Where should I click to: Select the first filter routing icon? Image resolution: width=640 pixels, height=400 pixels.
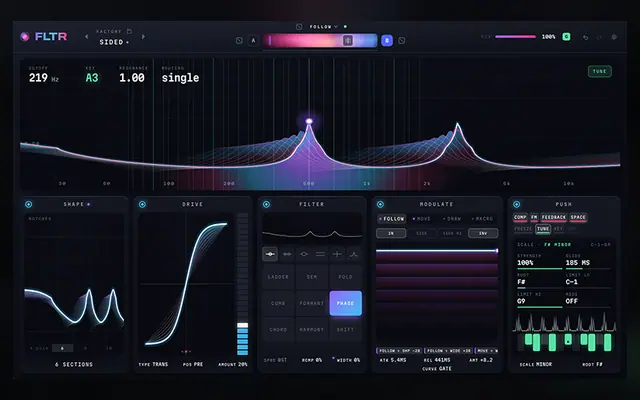click(270, 254)
